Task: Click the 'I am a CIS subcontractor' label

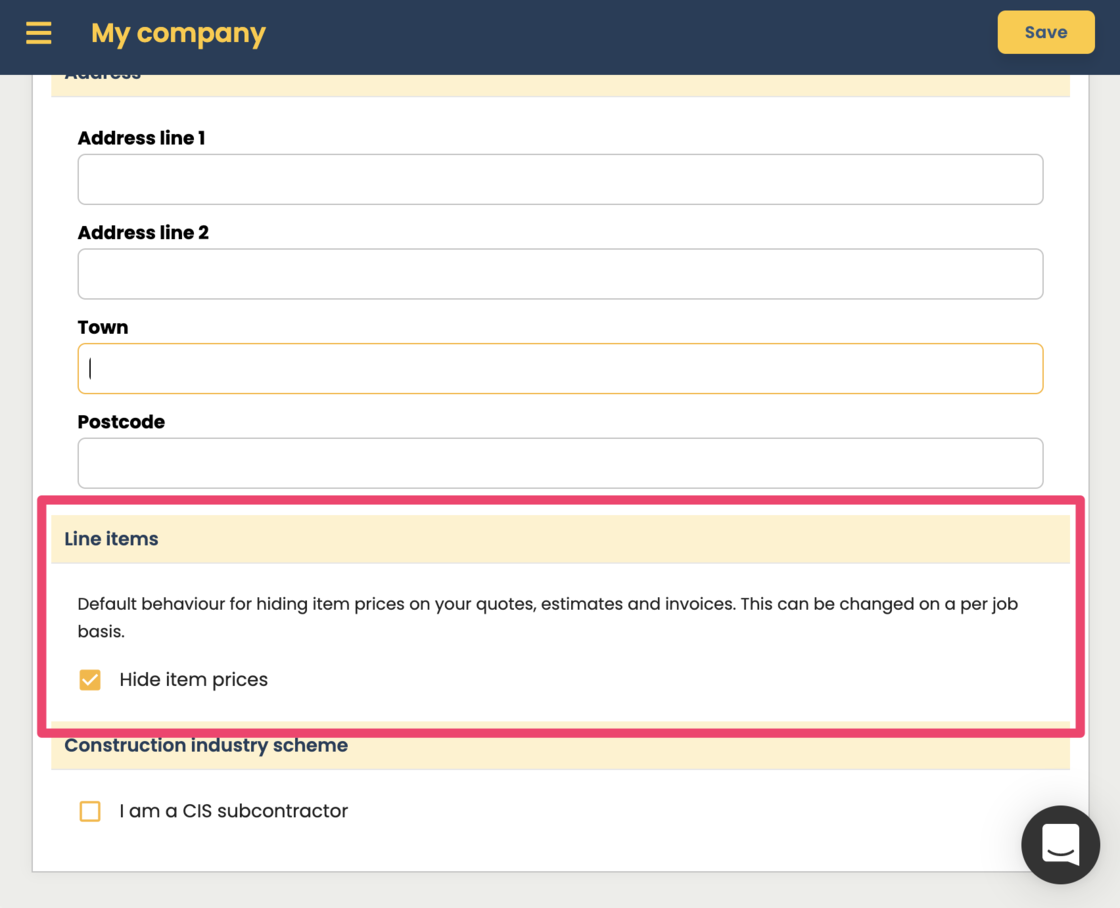Action: tap(233, 811)
